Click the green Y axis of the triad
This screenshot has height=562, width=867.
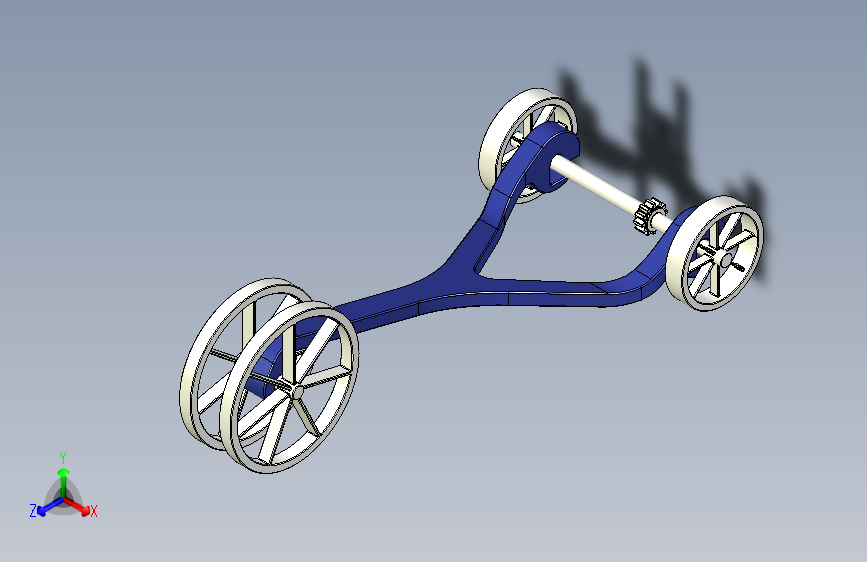(64, 483)
